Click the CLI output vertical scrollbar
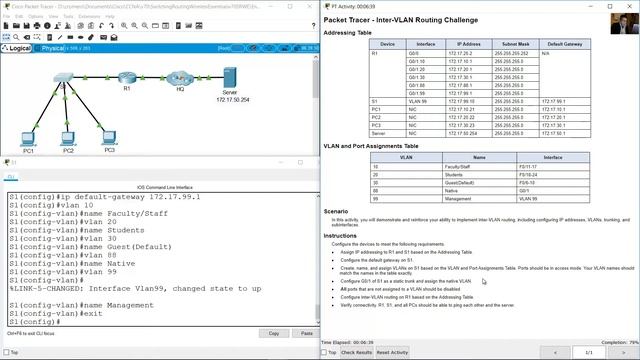 318,259
